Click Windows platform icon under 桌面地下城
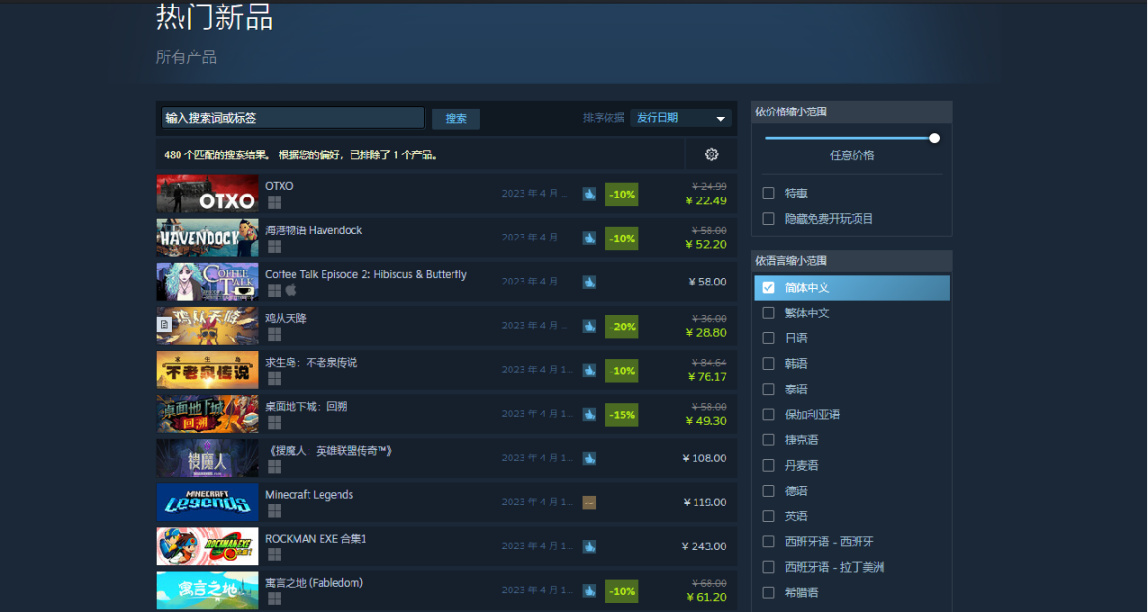Screen dimensions: 1148x612 [x=274, y=423]
